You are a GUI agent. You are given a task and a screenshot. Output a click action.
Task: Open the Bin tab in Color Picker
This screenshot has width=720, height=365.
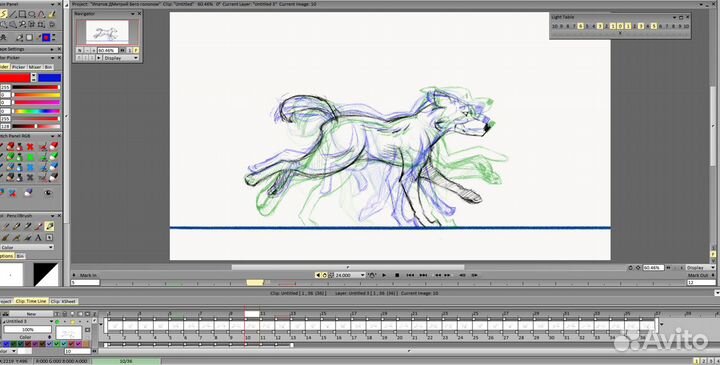point(48,67)
